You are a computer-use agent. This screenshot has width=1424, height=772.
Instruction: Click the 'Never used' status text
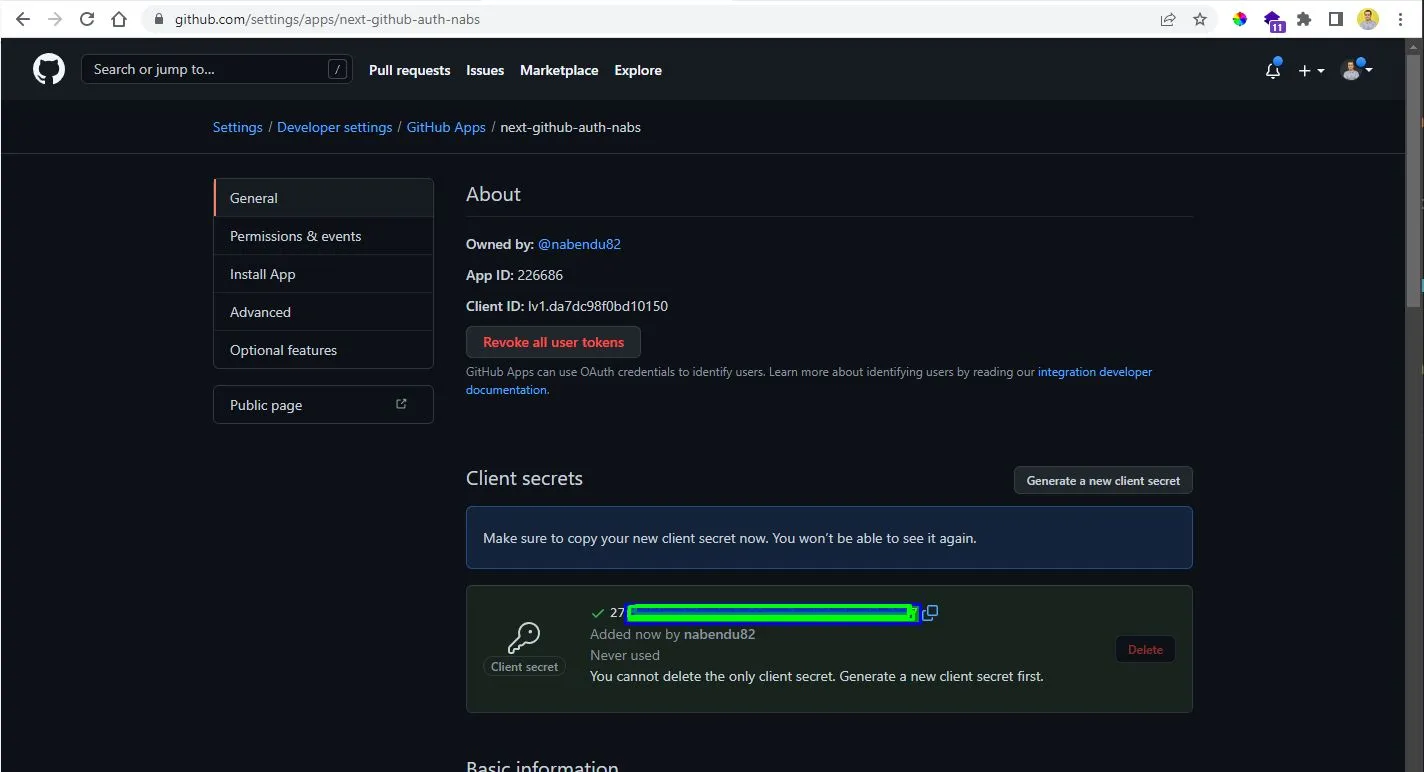pos(625,655)
